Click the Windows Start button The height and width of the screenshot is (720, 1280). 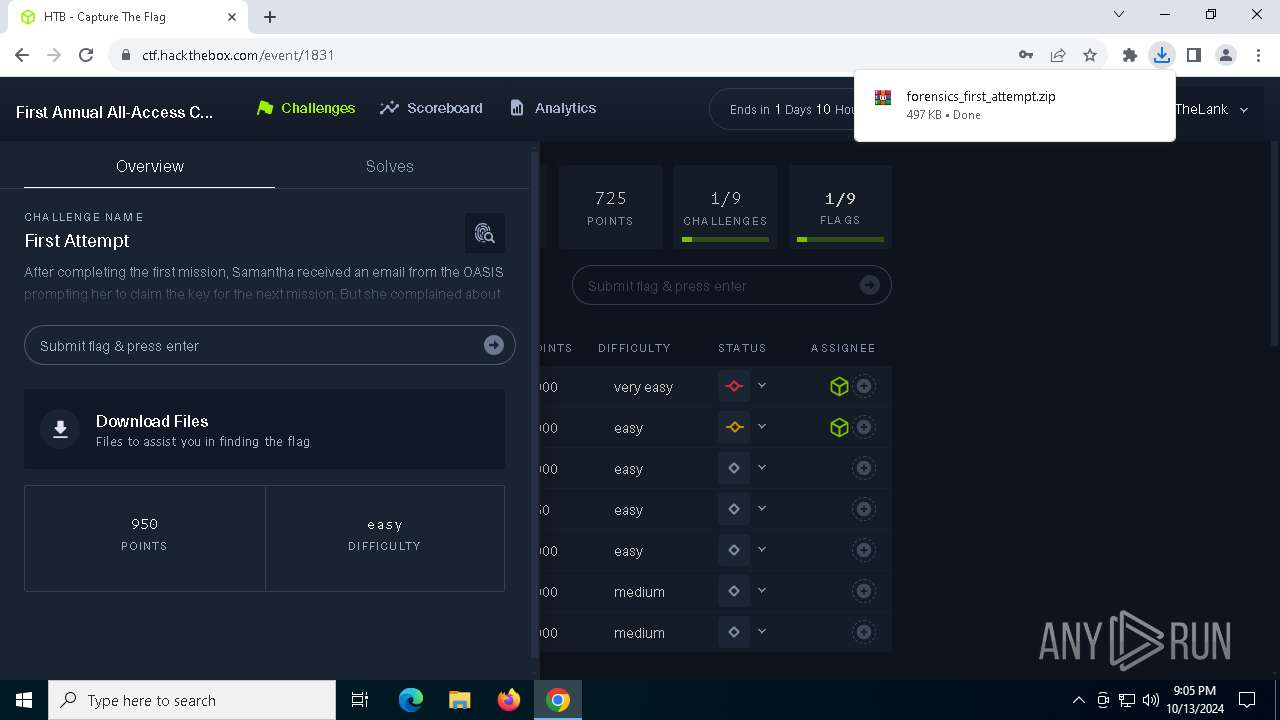(24, 700)
